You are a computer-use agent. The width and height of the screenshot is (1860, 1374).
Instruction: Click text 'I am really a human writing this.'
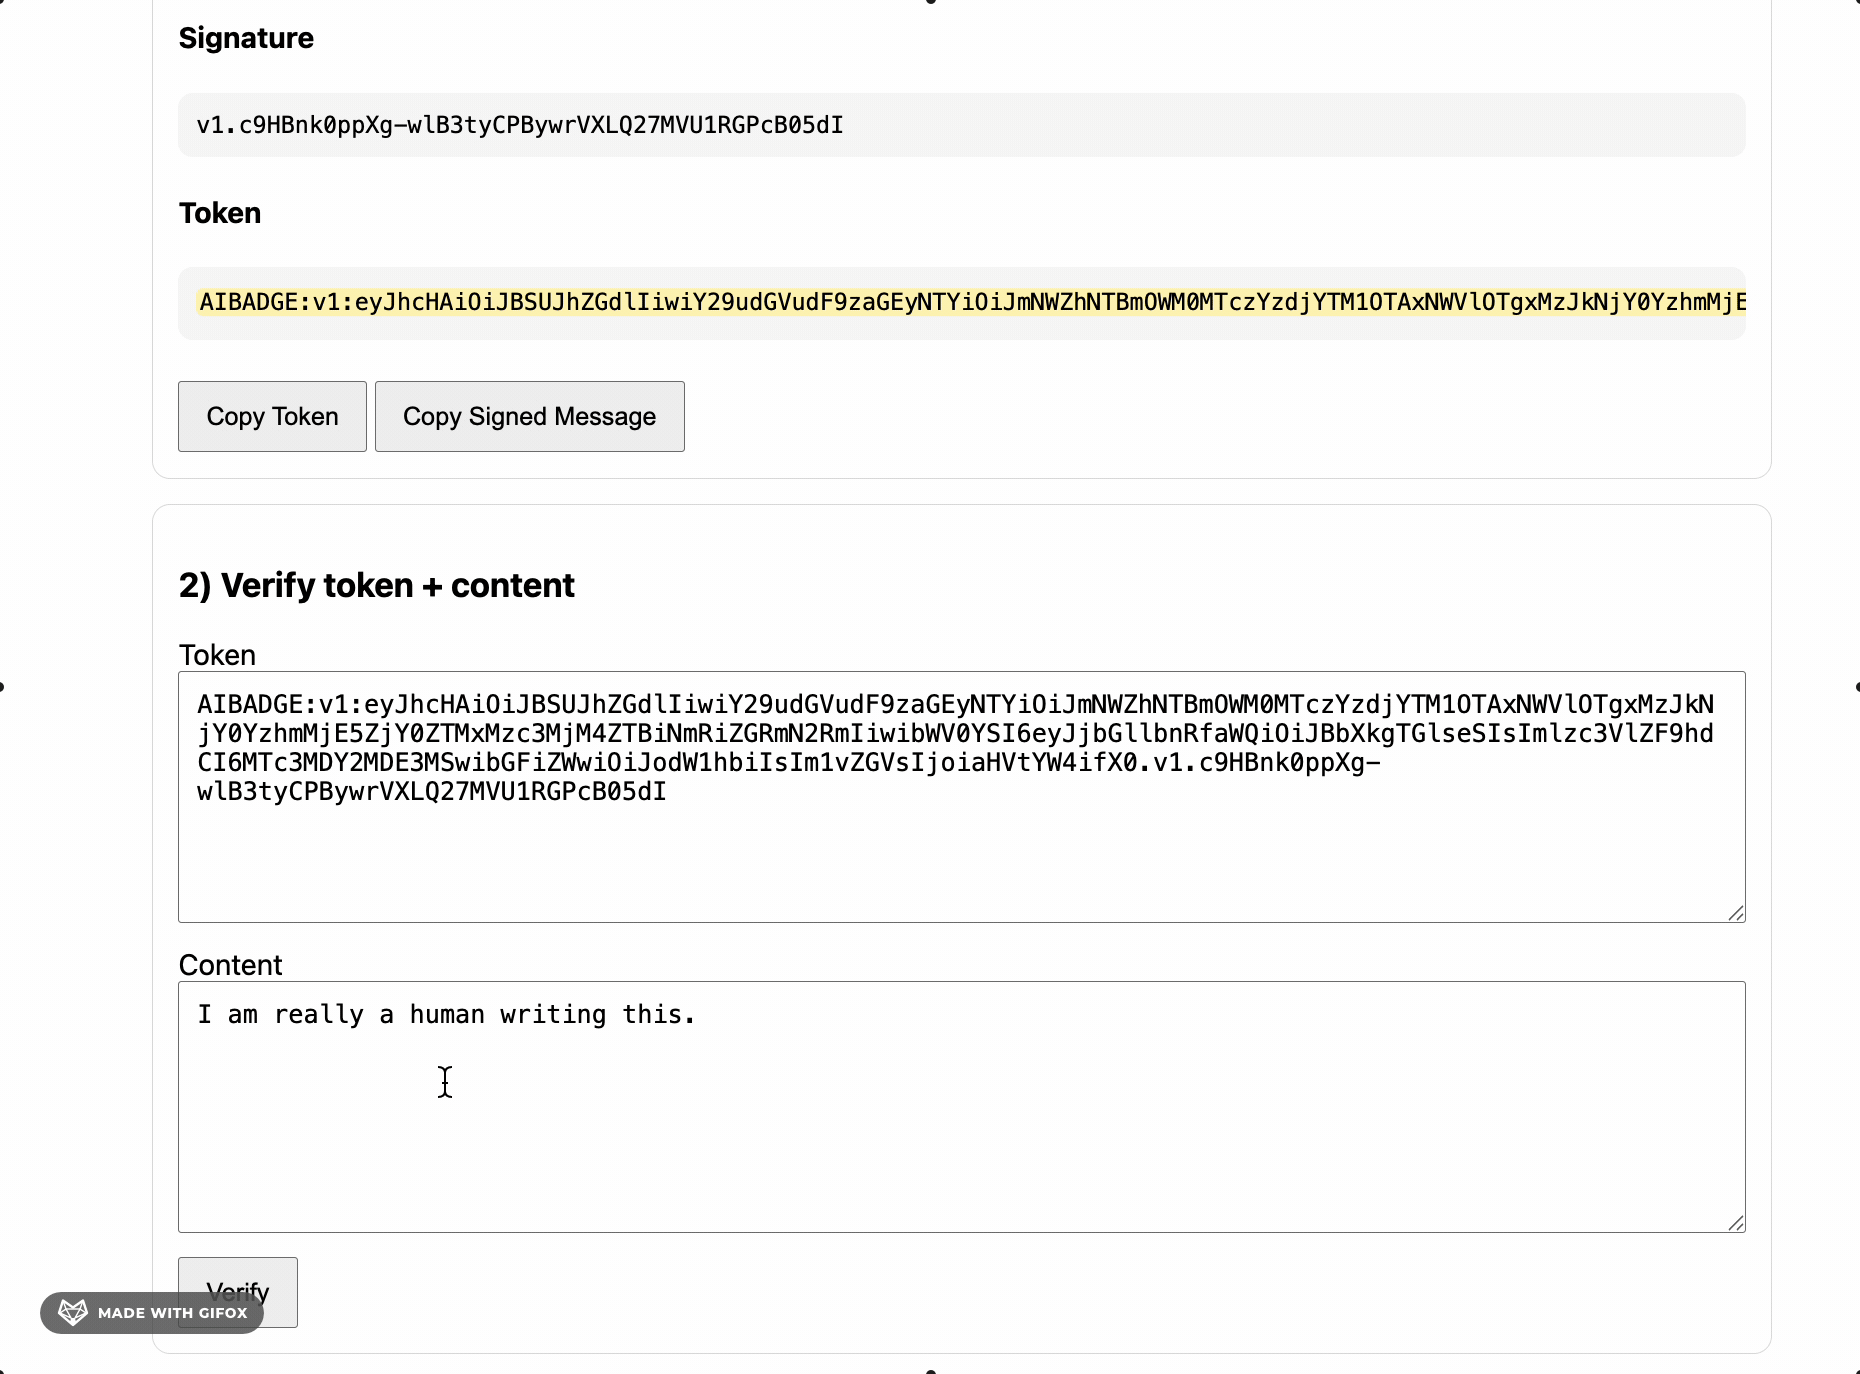[x=446, y=1014]
